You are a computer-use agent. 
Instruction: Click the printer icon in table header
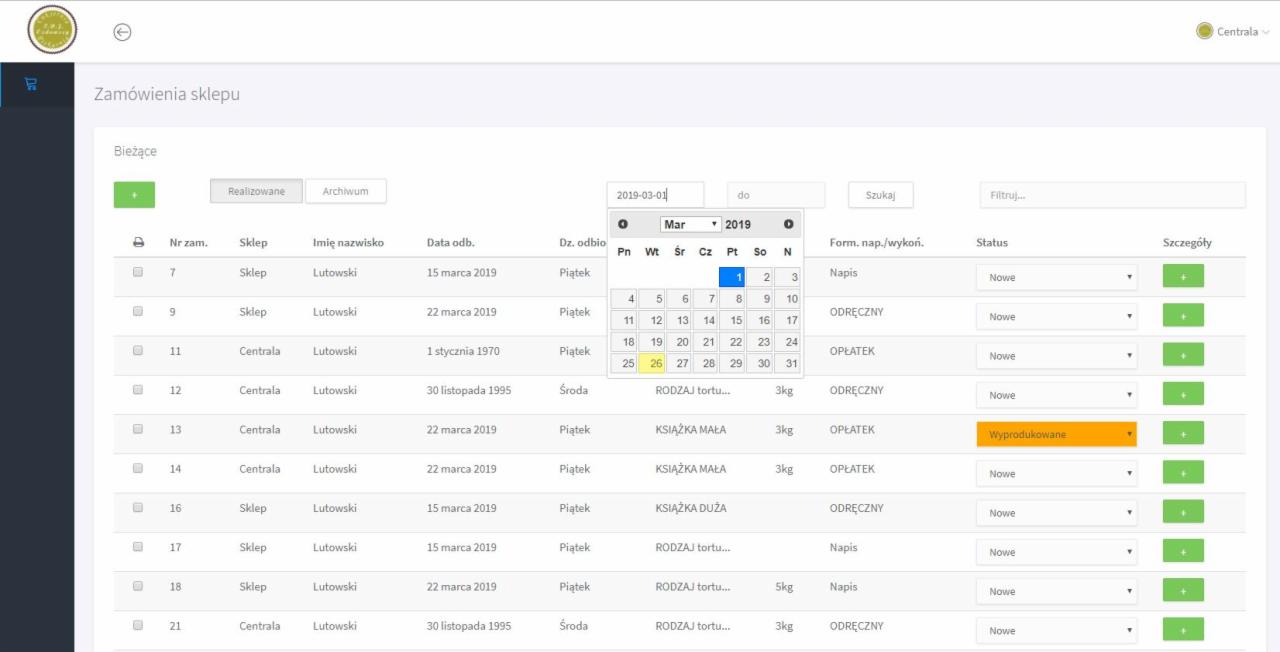click(x=138, y=242)
